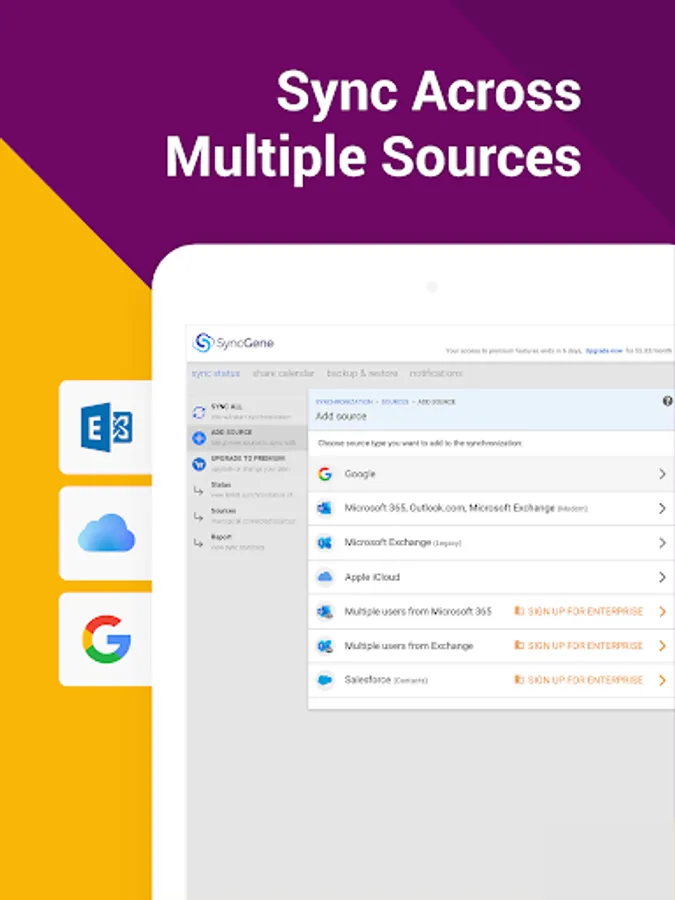The image size is (675, 900).
Task: Click Sign Up For Enterprise on Microsoft 365 row
Action: tap(579, 611)
